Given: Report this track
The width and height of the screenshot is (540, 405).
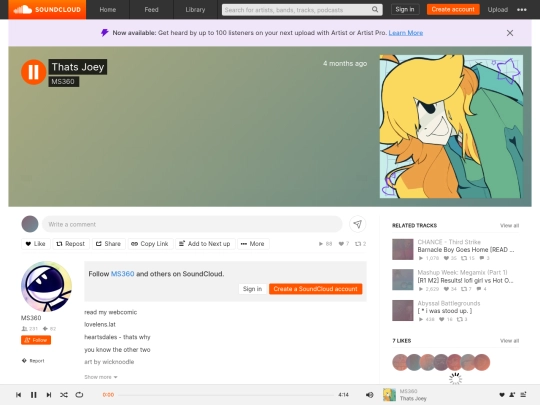Looking at the screenshot, I should click(x=33, y=361).
